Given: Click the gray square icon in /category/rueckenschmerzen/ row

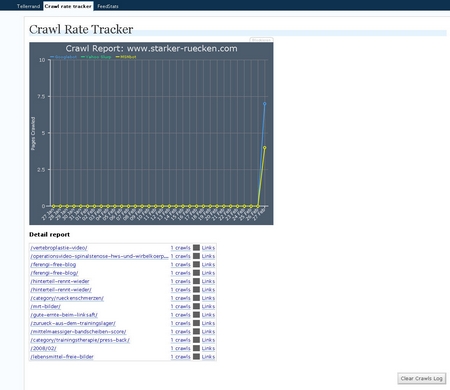Looking at the screenshot, I should (x=196, y=298).
